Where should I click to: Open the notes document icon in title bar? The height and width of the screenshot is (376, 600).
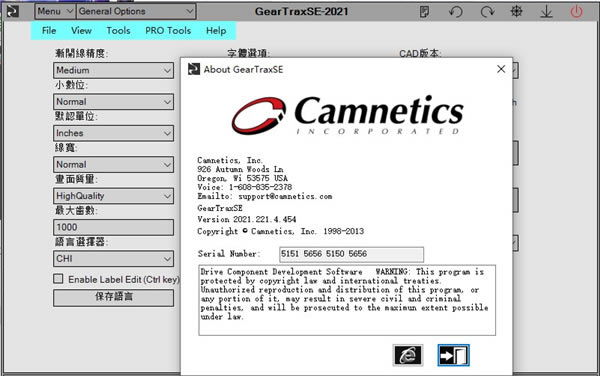[x=424, y=11]
